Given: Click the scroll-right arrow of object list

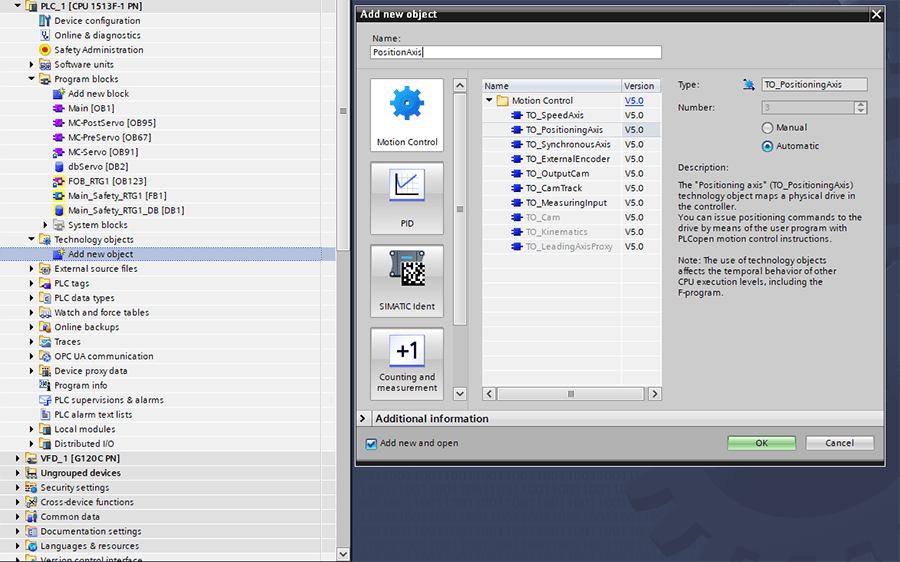Looking at the screenshot, I should [x=654, y=394].
